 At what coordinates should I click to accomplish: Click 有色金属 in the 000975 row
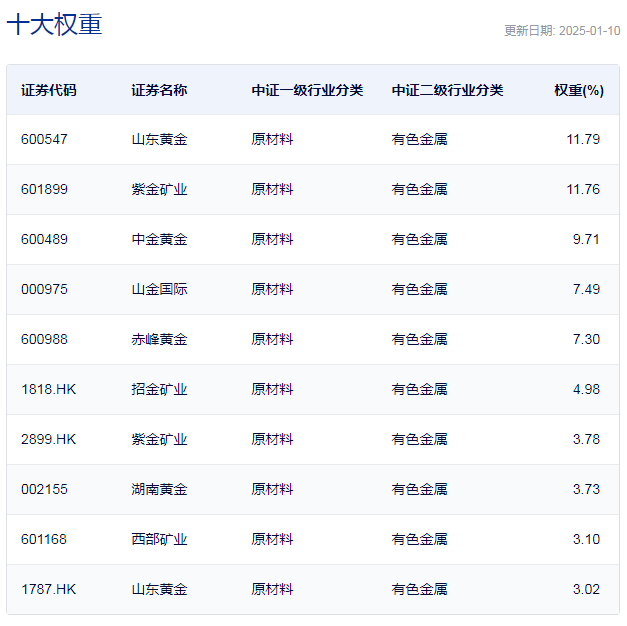419,289
